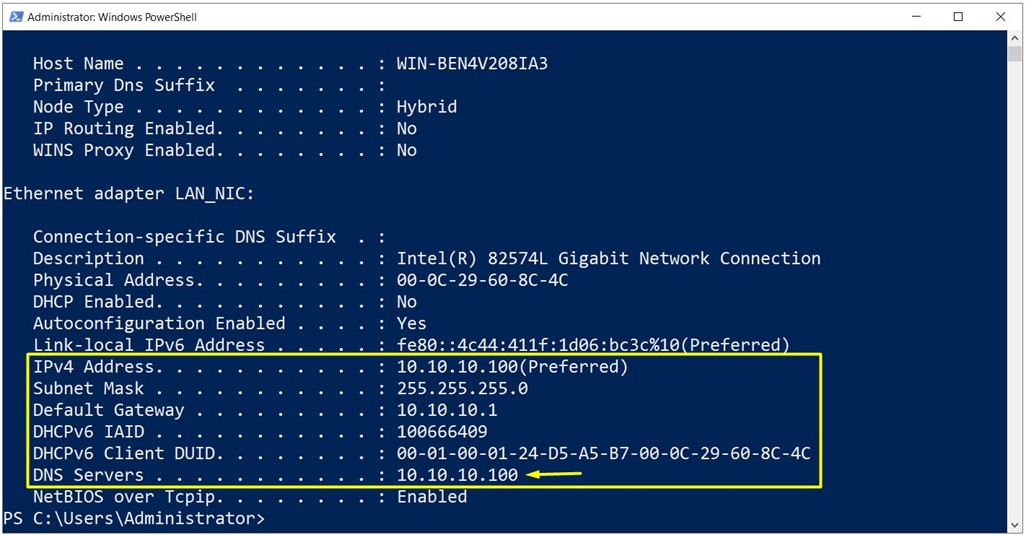Screen dimensions: 1026x535
Task: Click the Administrator: Windows PowerShell title text
Action: coord(112,17)
